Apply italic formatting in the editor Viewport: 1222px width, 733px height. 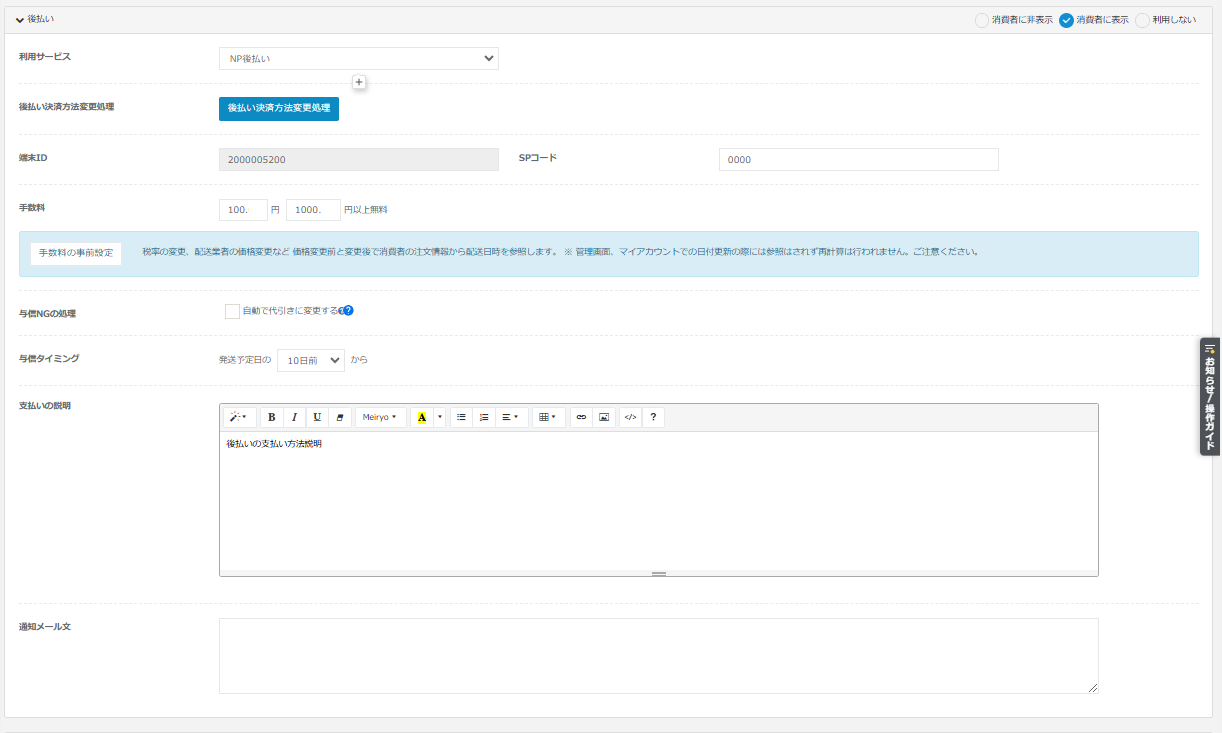(x=294, y=417)
